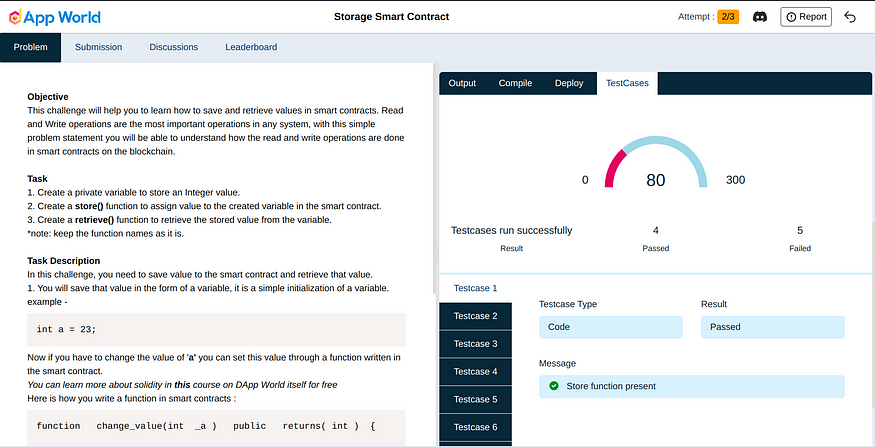Switch to the Deploy tab
Viewport: 875px width, 447px height.
[569, 83]
